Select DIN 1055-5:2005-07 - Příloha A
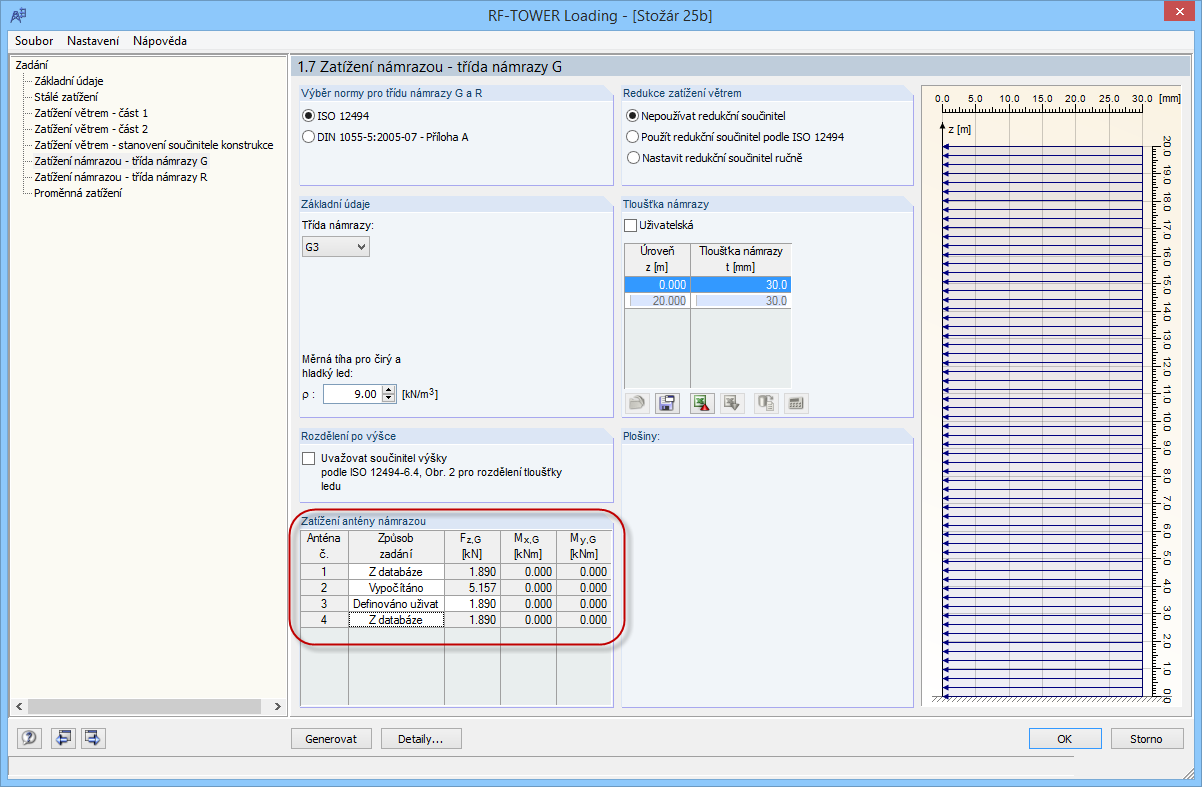 385,136
